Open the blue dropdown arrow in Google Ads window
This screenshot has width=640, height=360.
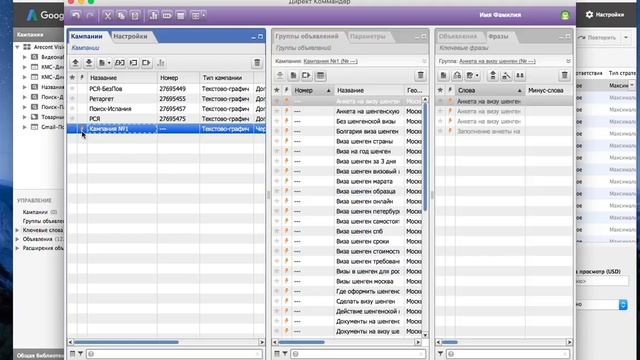tap(623, 304)
